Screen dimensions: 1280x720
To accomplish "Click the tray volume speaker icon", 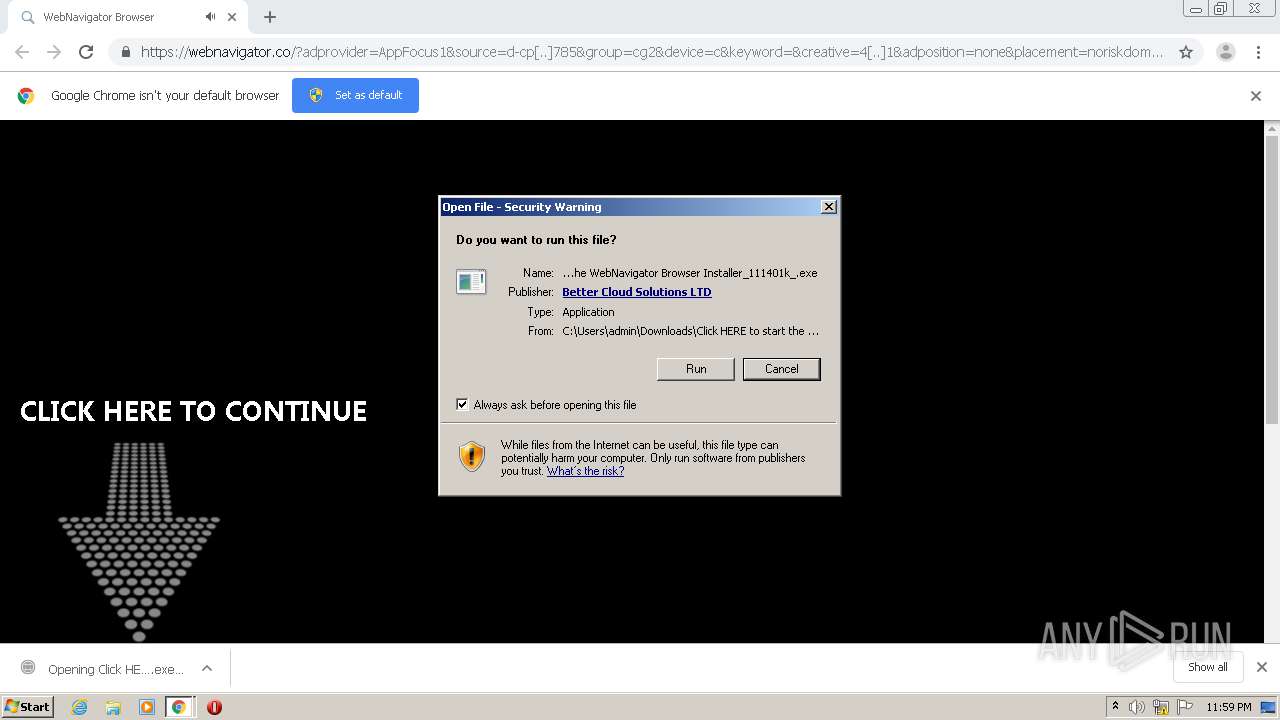I will [x=1137, y=707].
